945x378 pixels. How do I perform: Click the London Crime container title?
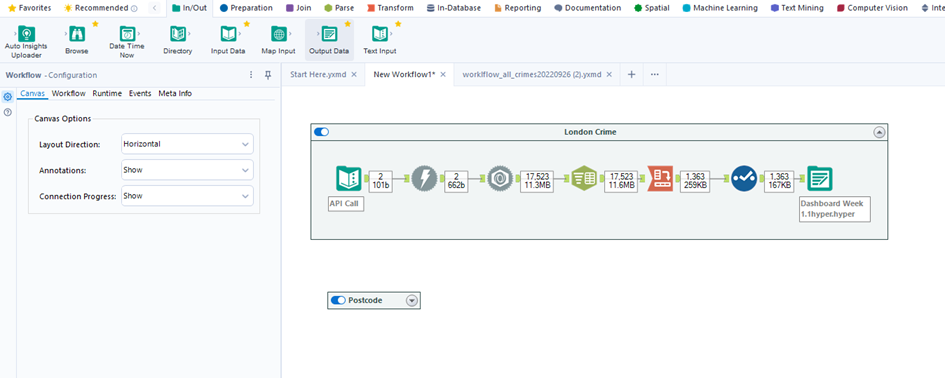click(x=590, y=131)
